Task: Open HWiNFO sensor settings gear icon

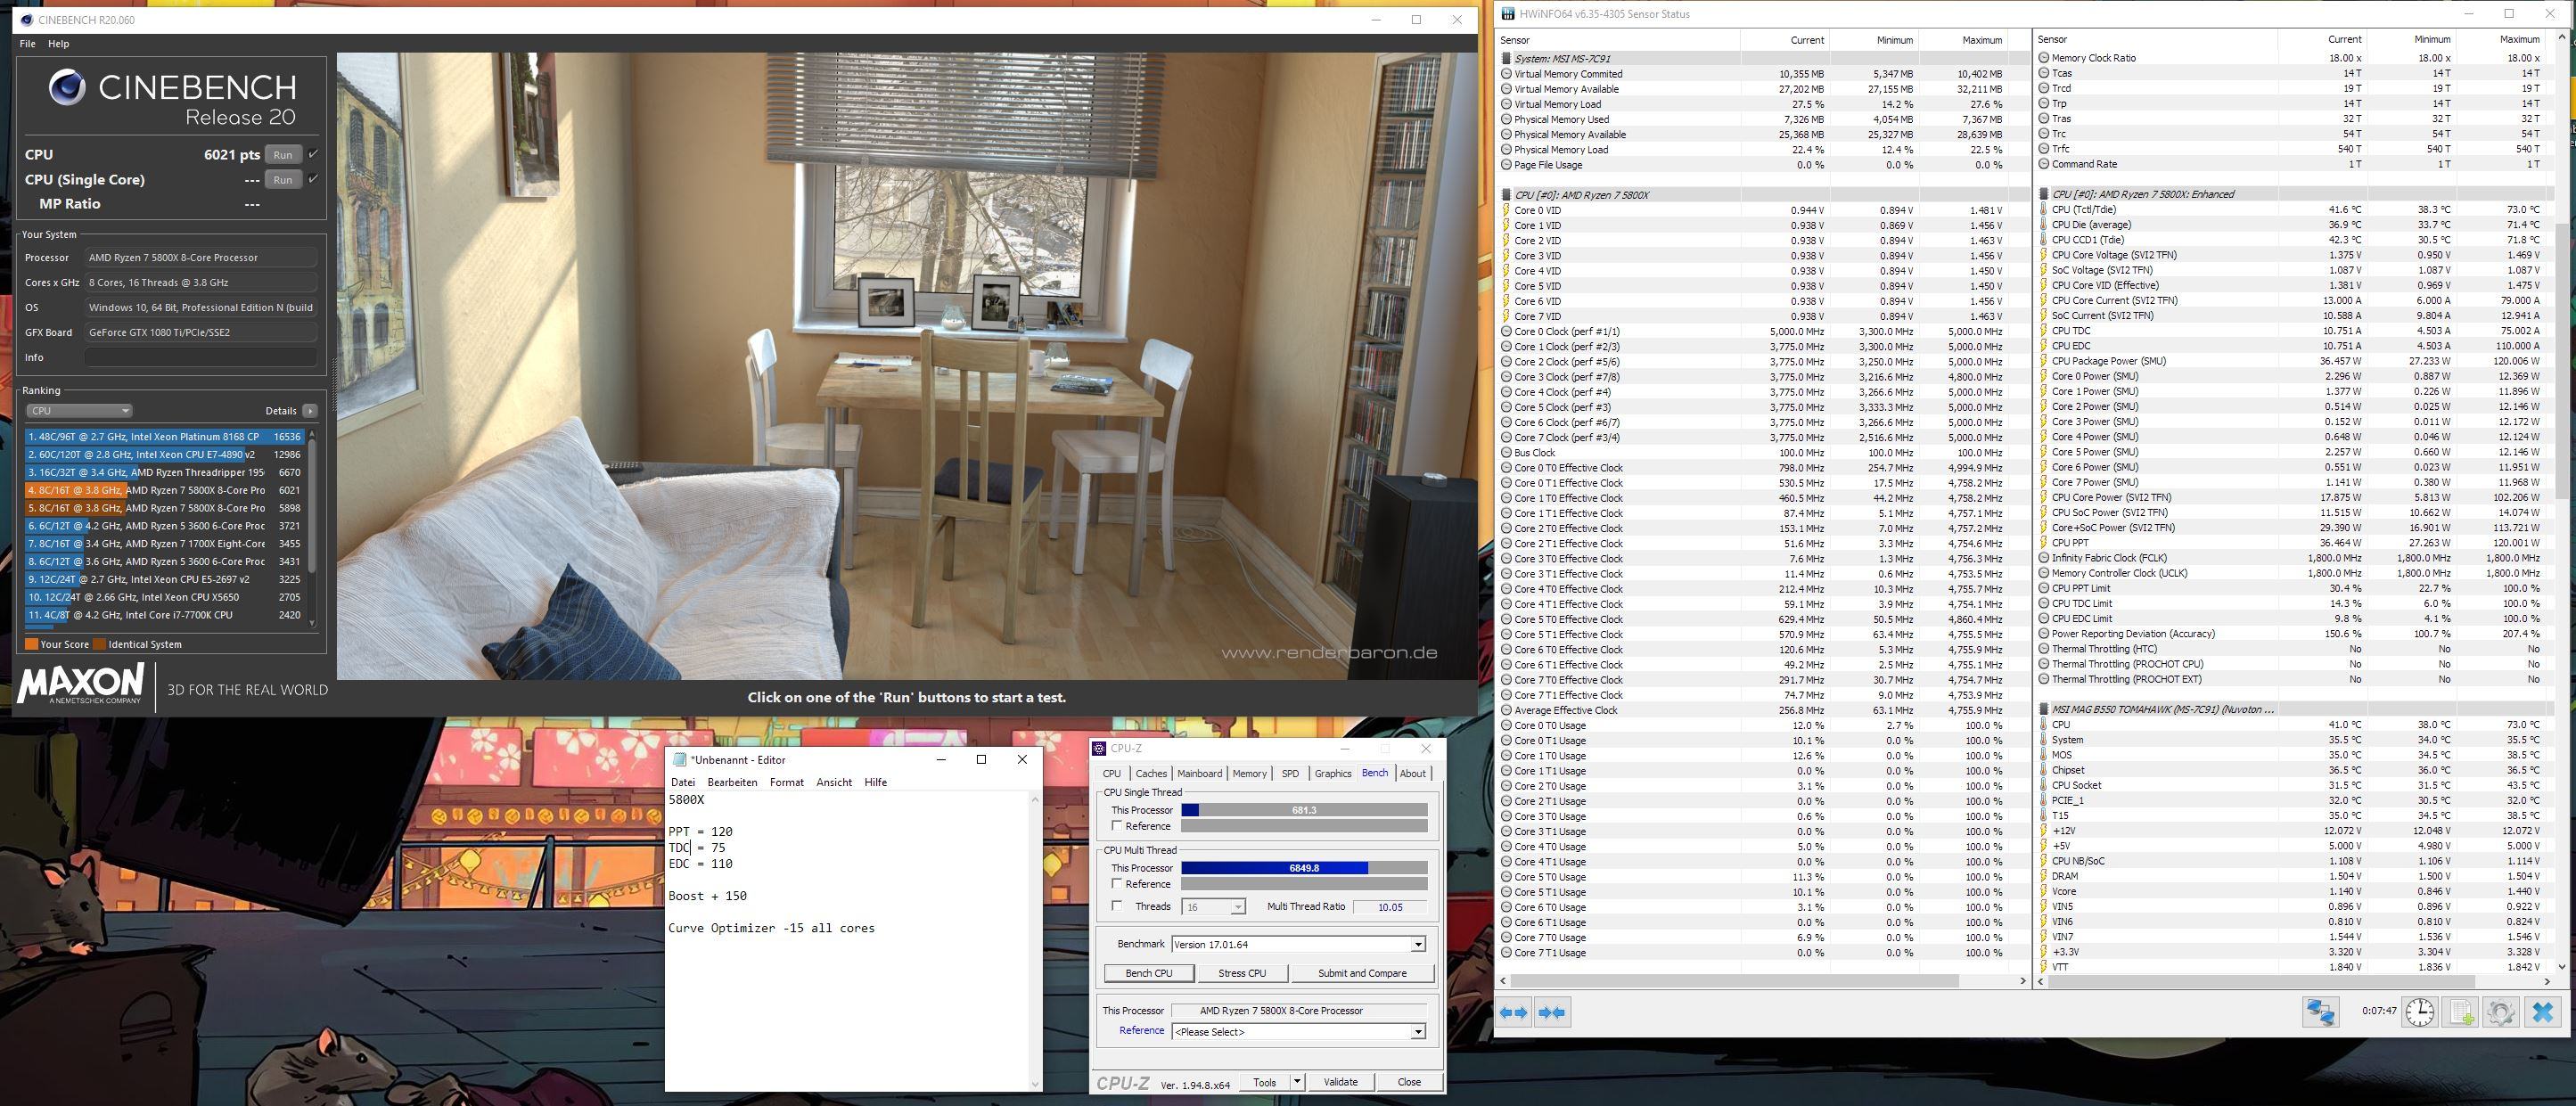Action: point(2500,1011)
